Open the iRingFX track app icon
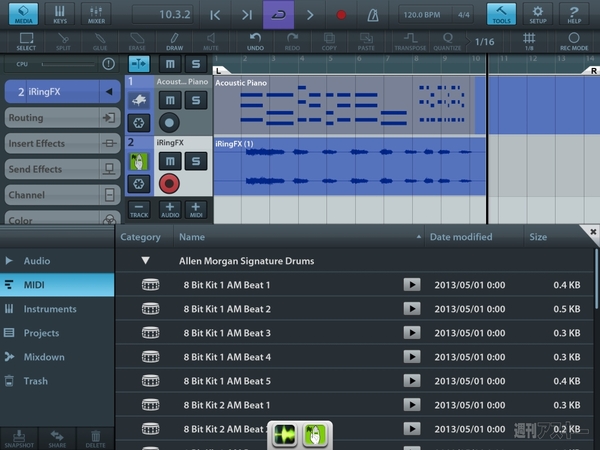 (139, 161)
